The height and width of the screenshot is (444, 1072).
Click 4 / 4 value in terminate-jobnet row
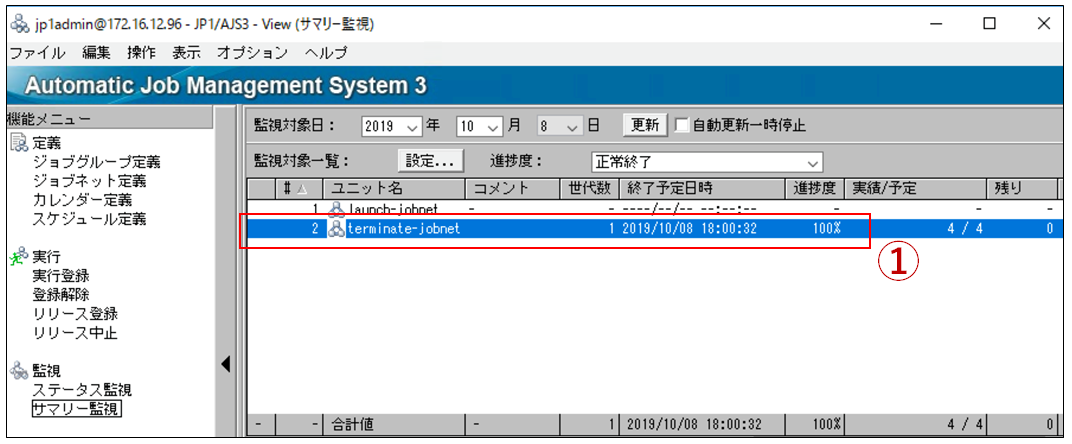pos(965,229)
